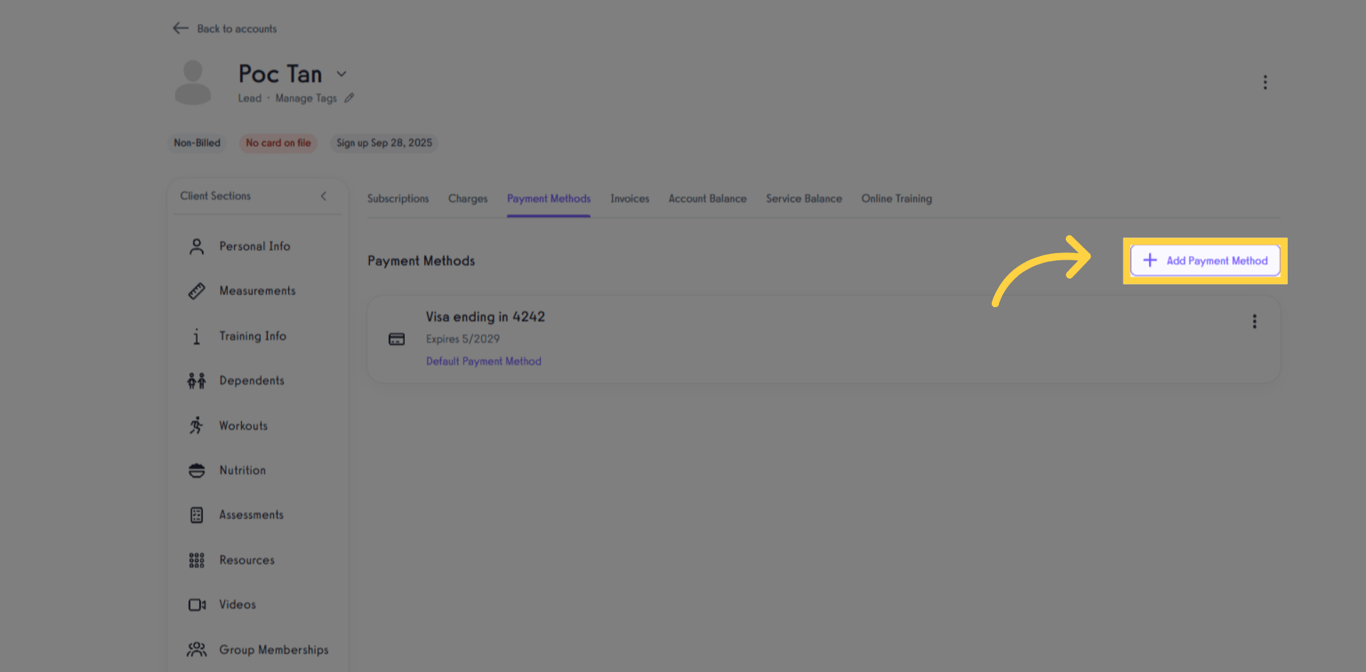
Task: Open Assessments via its clipboard icon
Action: coord(196,514)
